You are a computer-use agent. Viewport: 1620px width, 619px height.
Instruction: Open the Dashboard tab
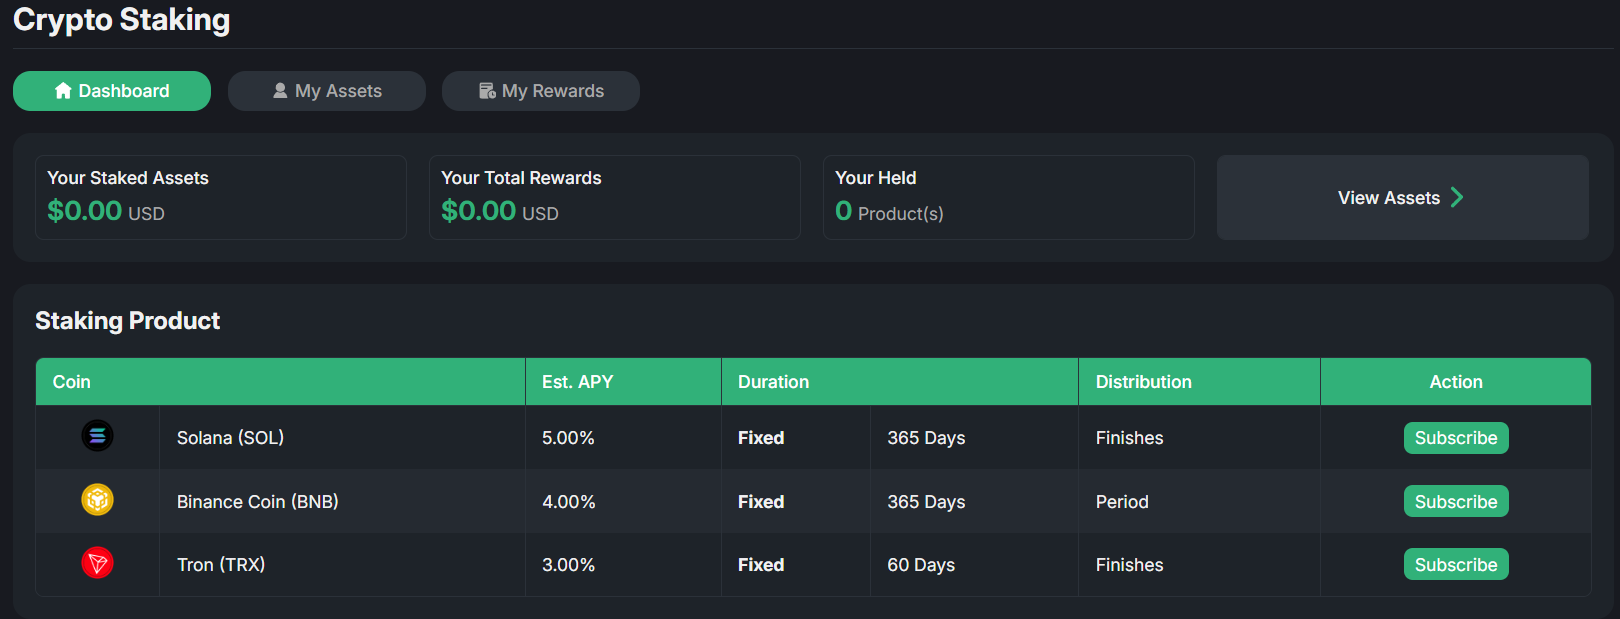(x=112, y=91)
